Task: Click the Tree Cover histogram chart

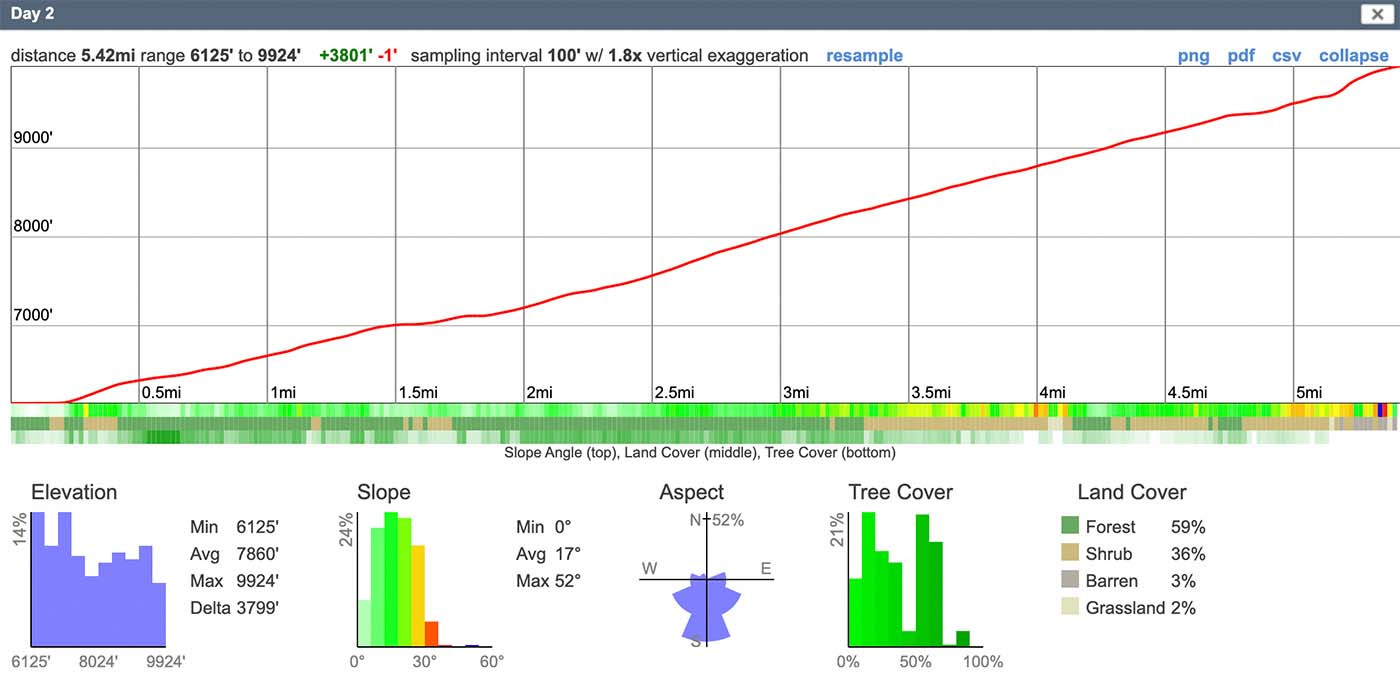Action: [x=916, y=579]
